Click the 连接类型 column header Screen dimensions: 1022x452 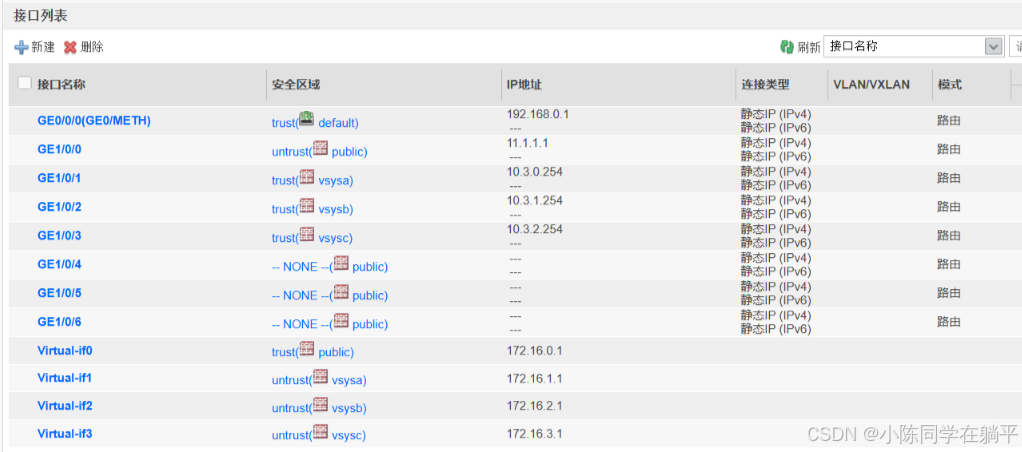coord(765,84)
